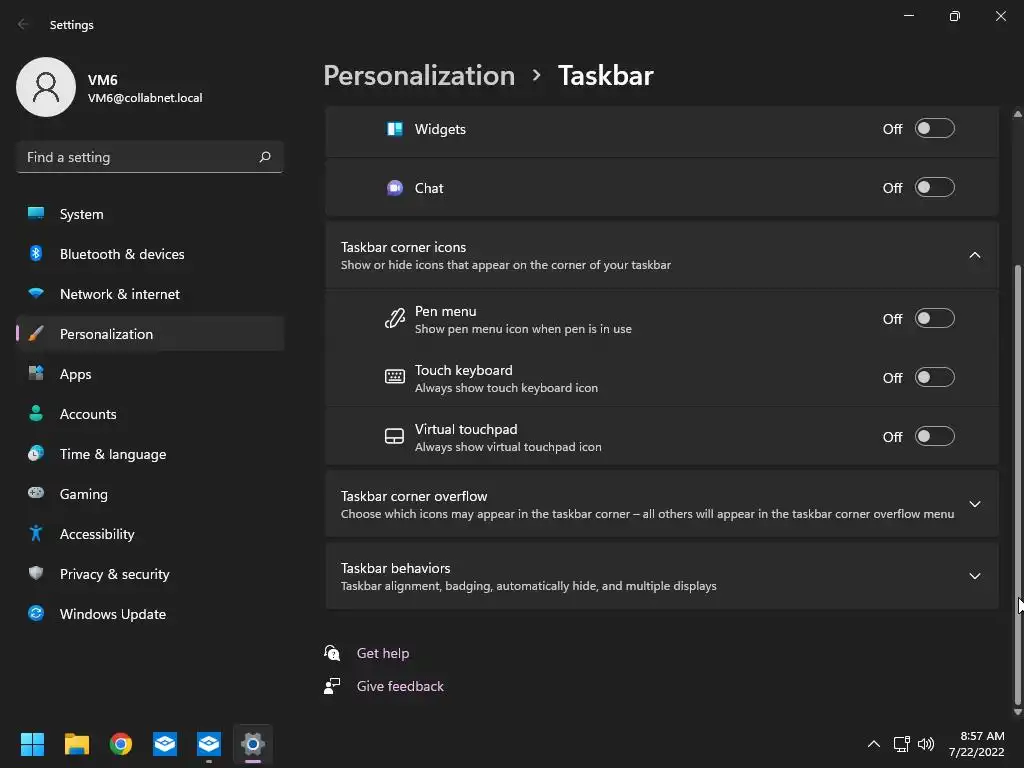Turn on the Widgets toggle
Image resolution: width=1024 pixels, height=768 pixels.
point(935,129)
